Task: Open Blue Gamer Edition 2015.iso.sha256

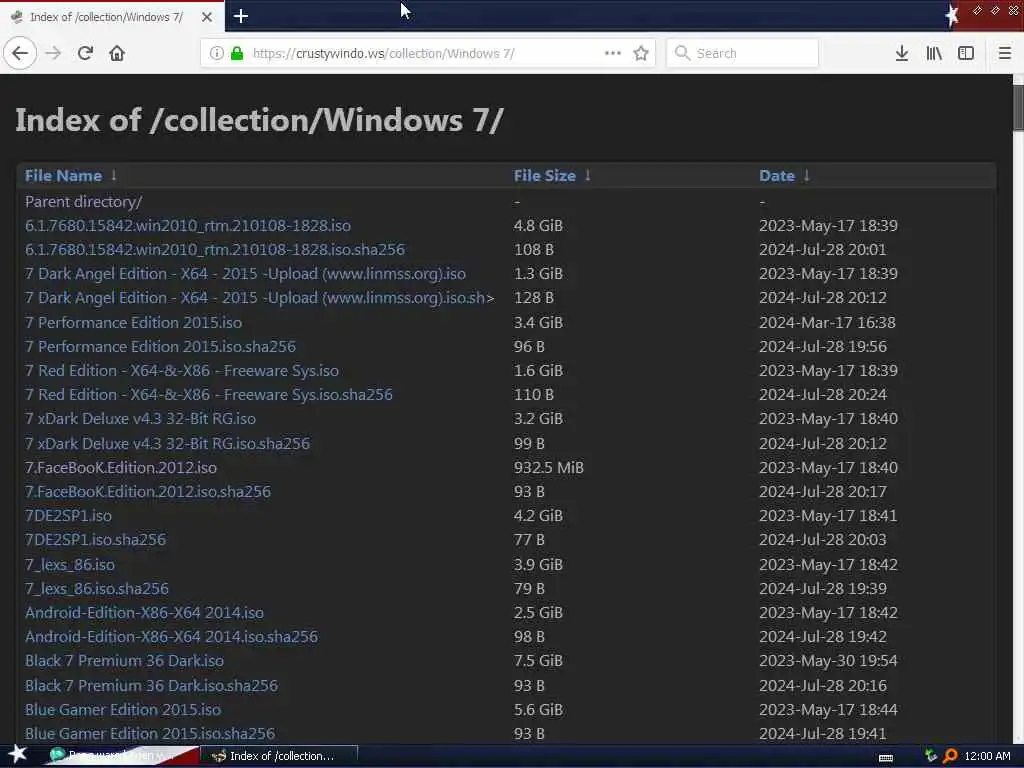Action: [x=150, y=733]
